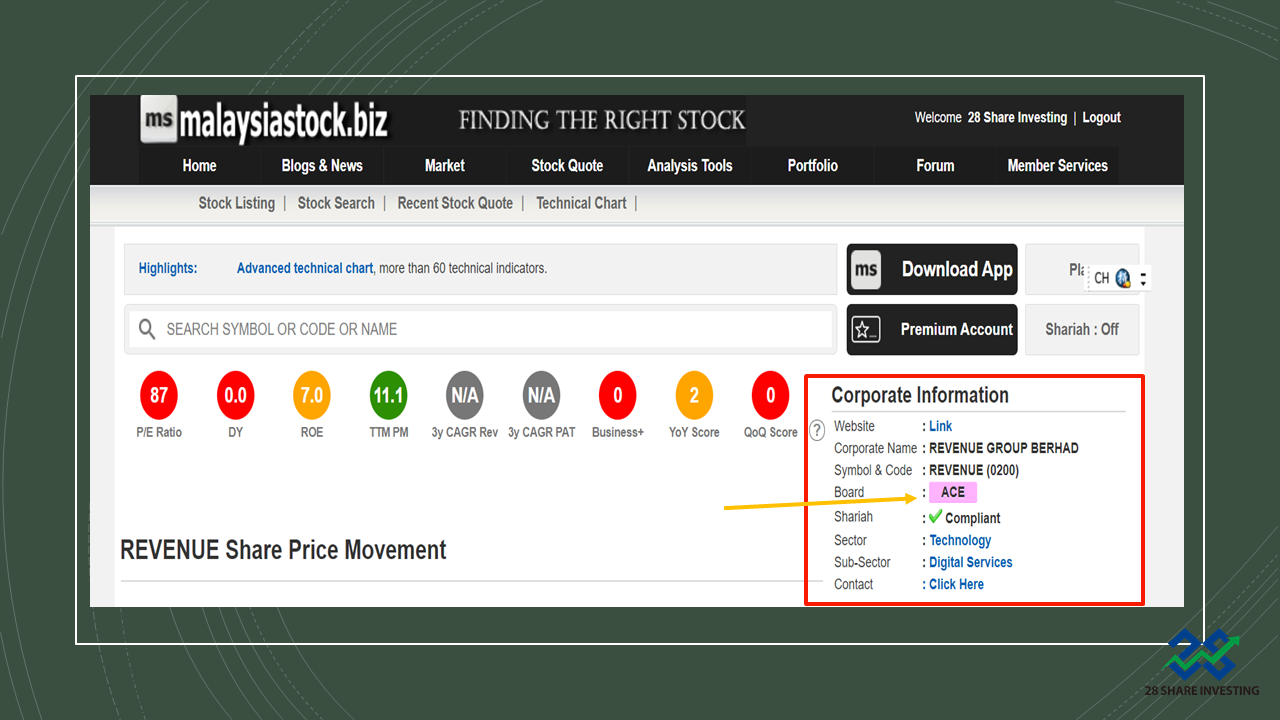
Task: Click the 11.1 TTM PM circle
Action: point(388,396)
